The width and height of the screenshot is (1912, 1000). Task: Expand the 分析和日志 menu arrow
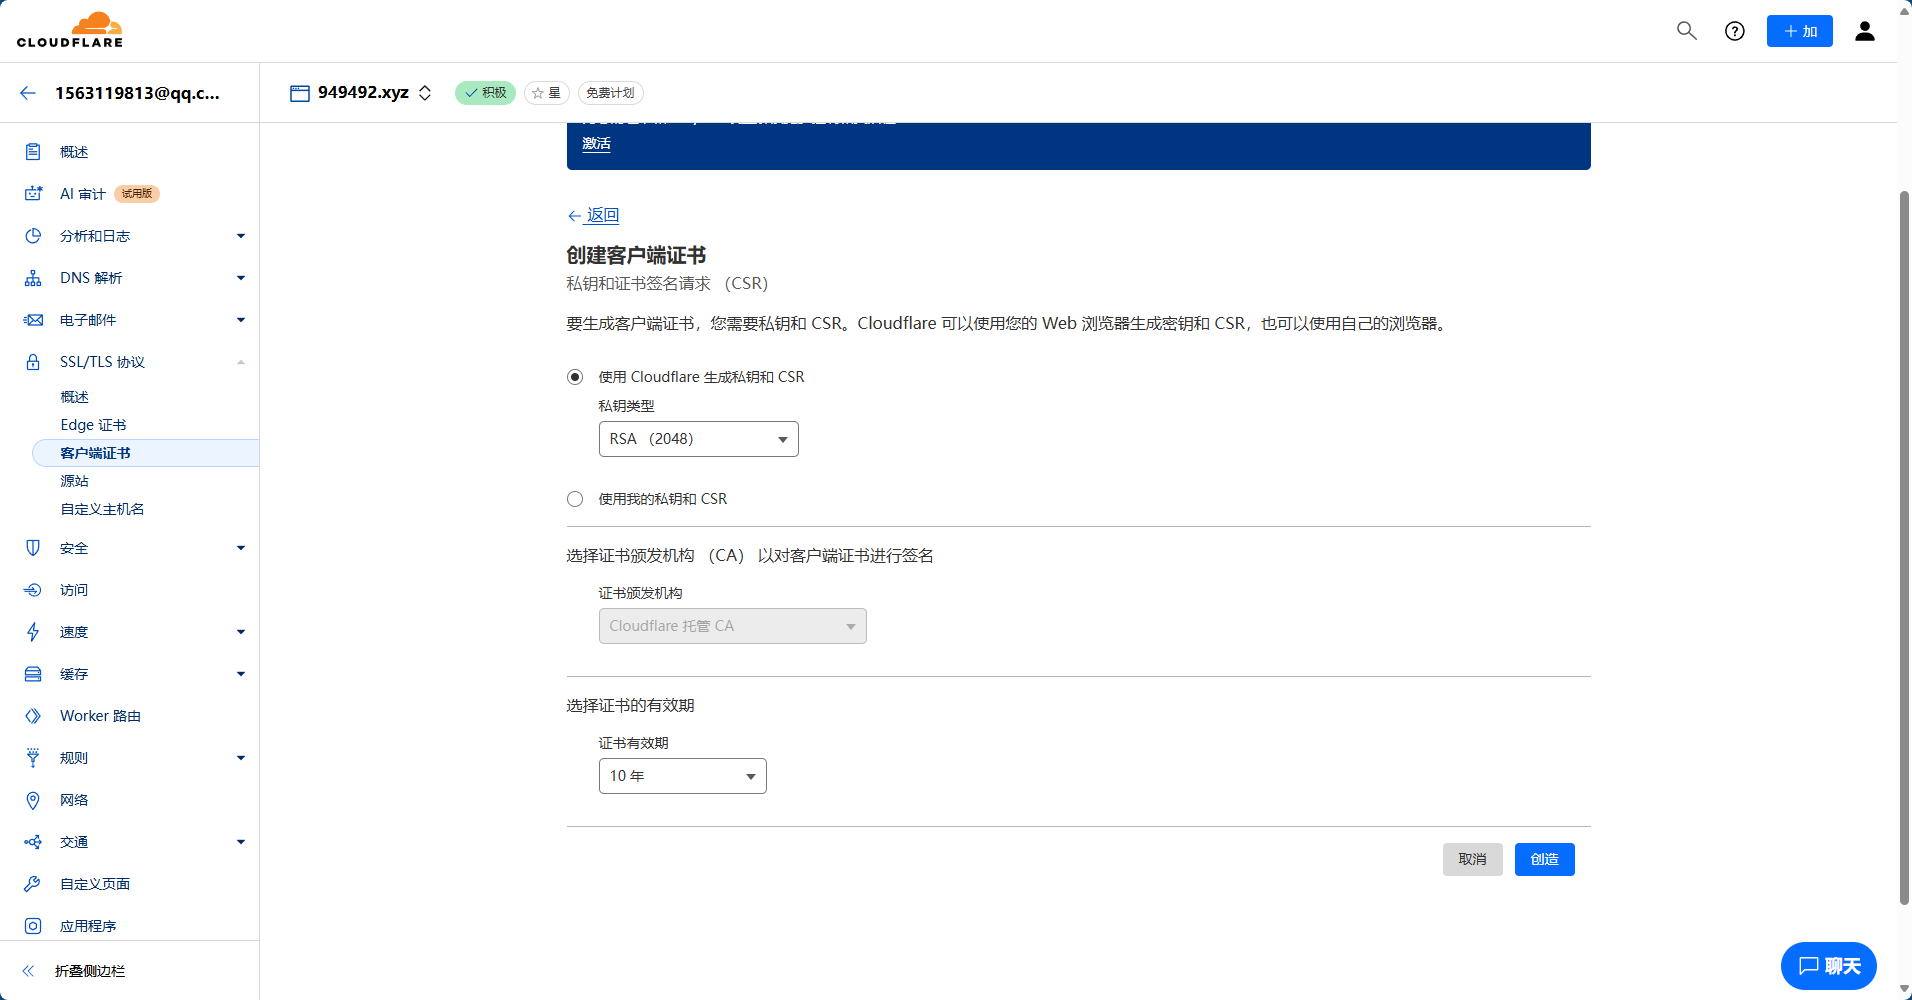241,236
